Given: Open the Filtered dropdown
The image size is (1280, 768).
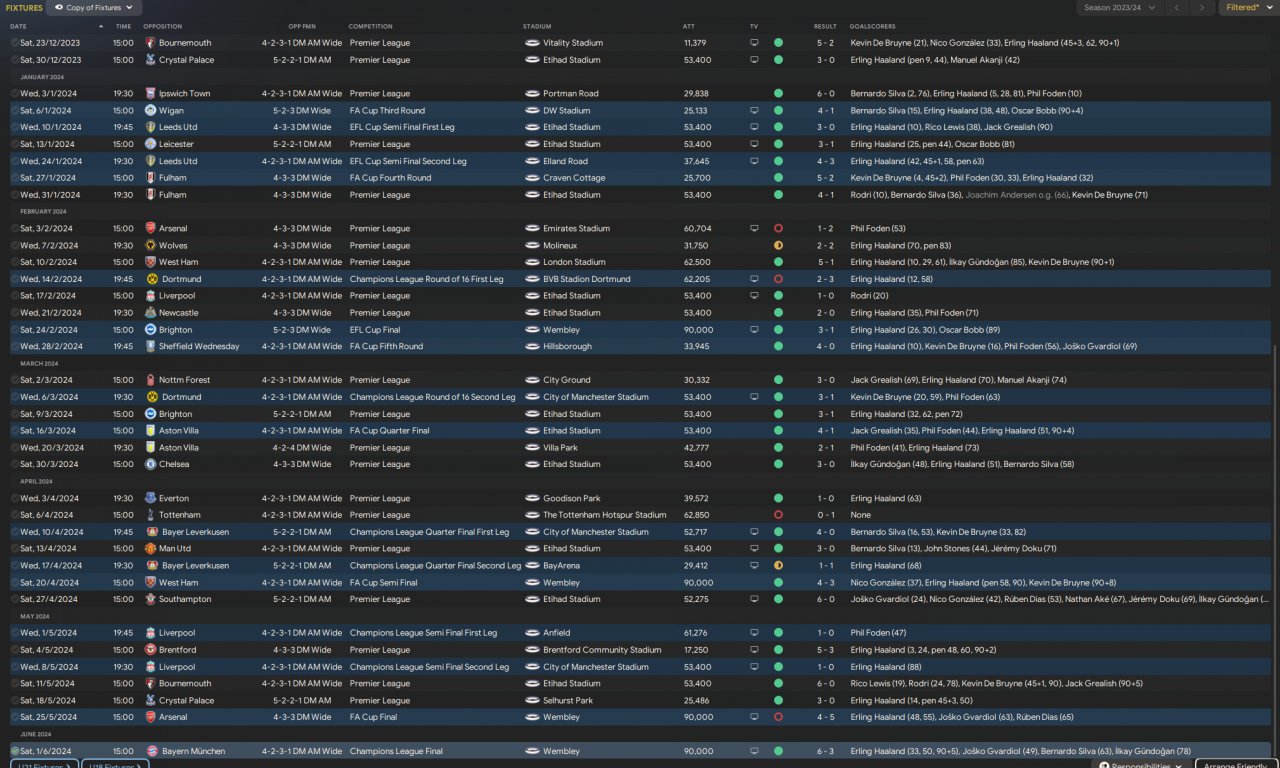Looking at the screenshot, I should click(1248, 8).
